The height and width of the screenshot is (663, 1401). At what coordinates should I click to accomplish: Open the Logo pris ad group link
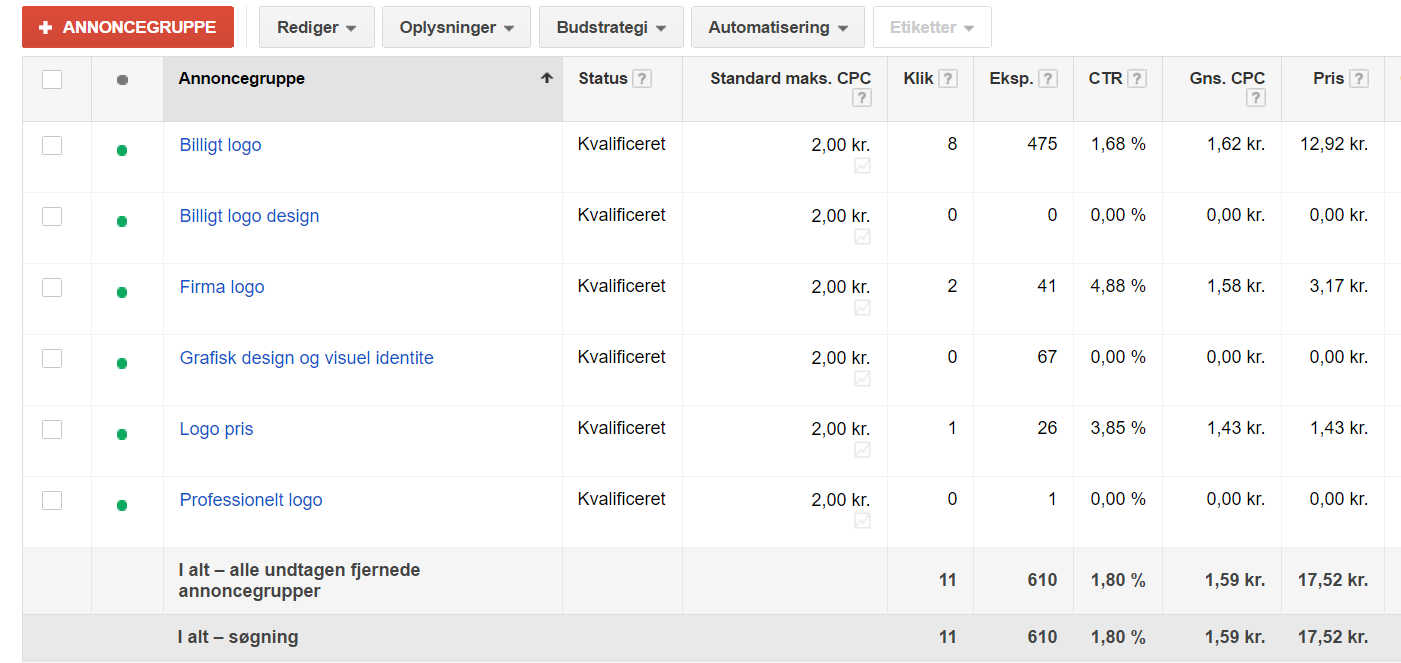point(216,429)
